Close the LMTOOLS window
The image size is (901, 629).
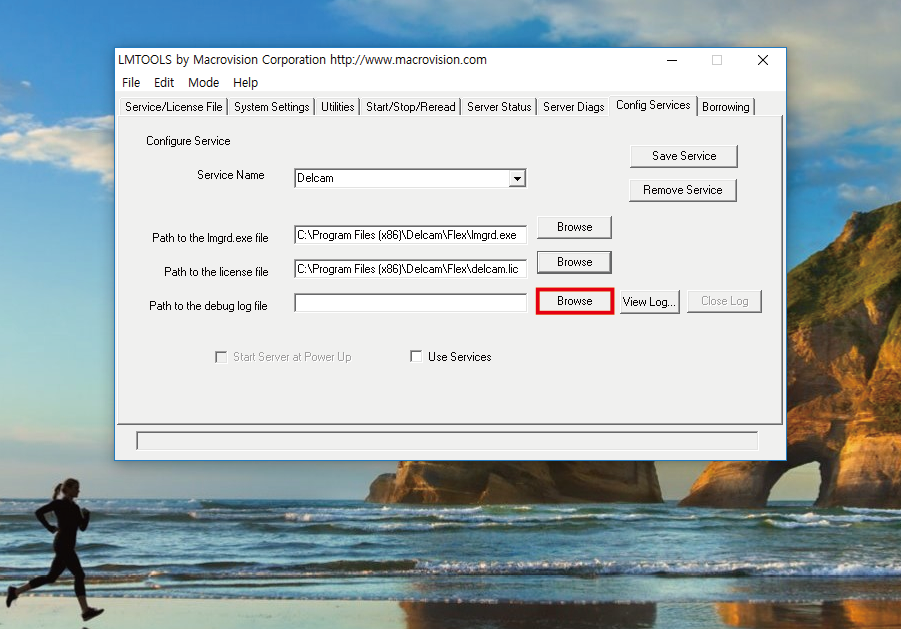tap(763, 60)
